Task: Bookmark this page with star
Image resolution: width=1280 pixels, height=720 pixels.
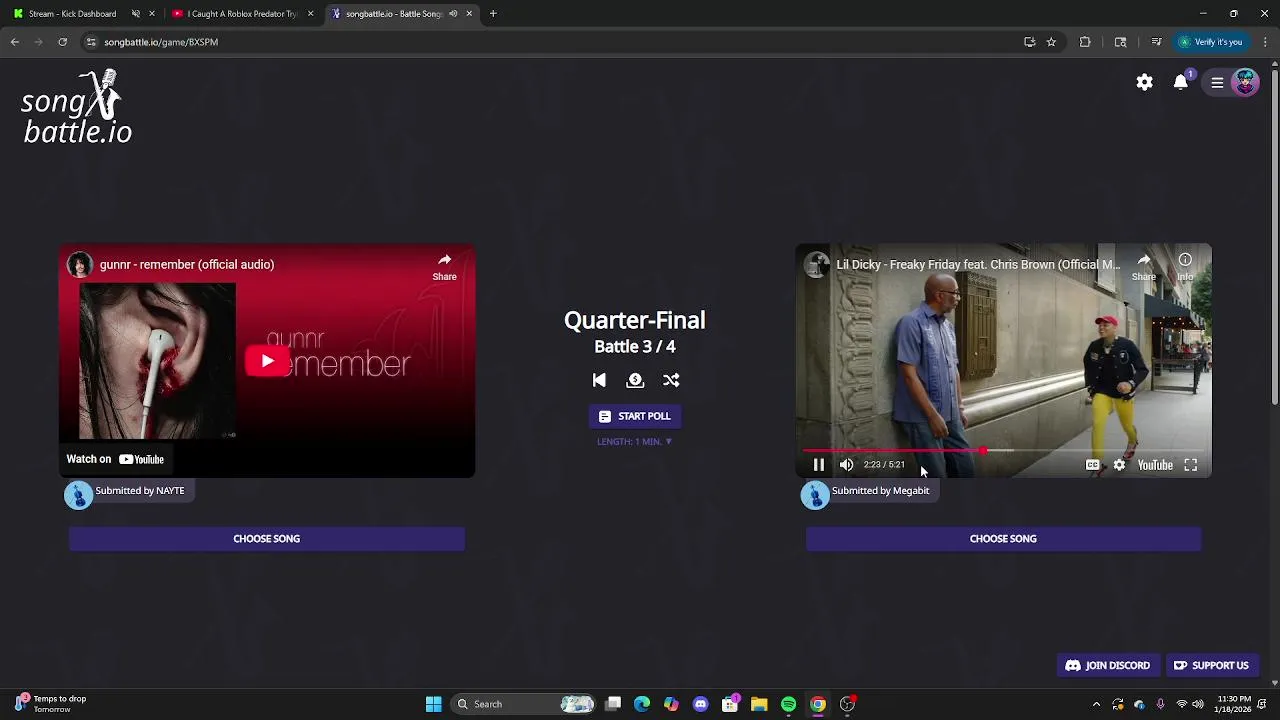Action: point(1051,42)
